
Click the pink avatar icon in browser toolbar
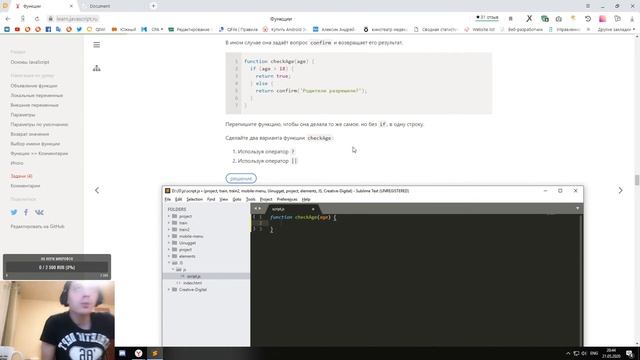(x=602, y=19)
